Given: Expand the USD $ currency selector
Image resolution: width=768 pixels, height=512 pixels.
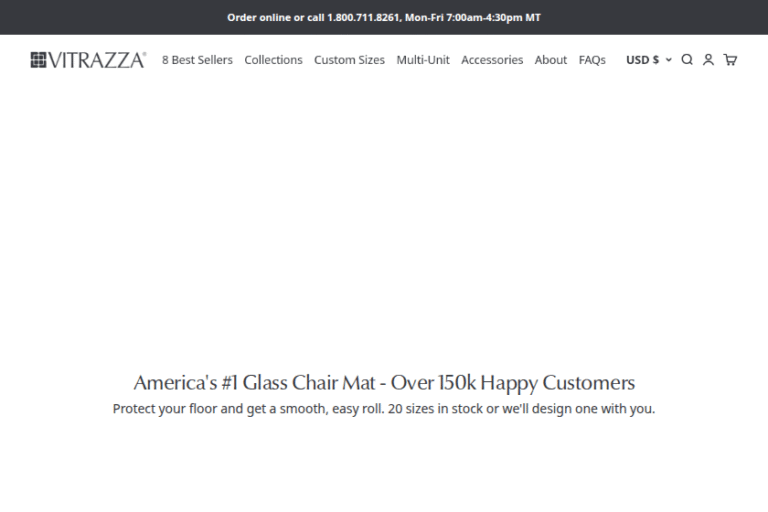Looking at the screenshot, I should tap(642, 60).
